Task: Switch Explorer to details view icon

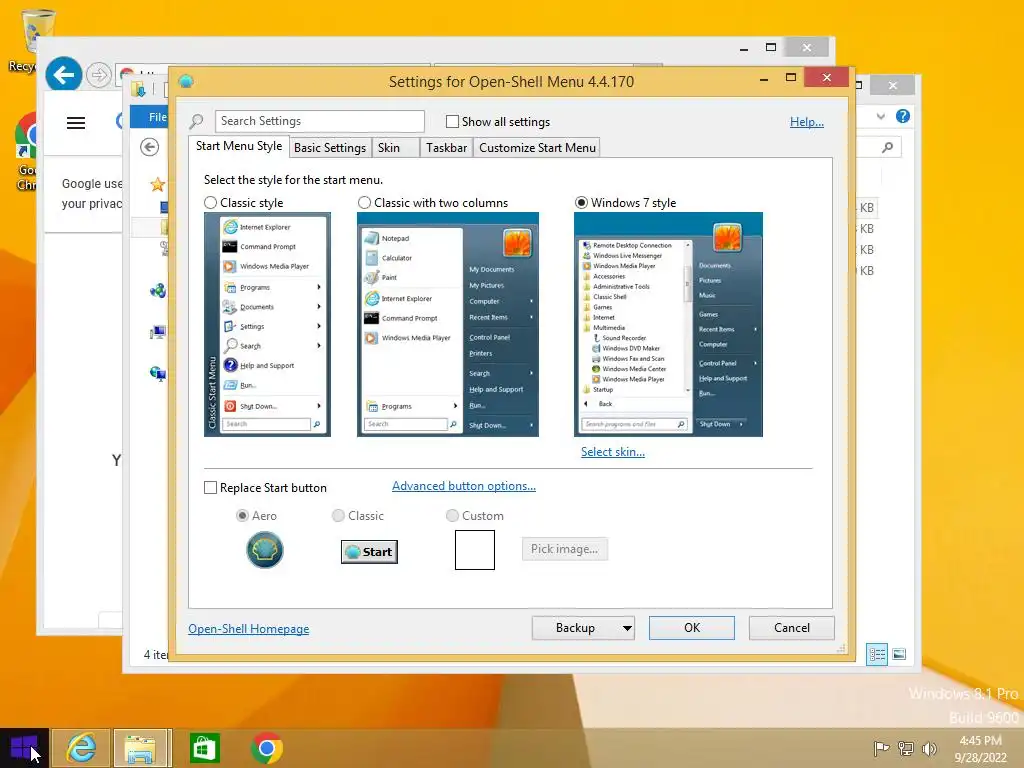Action: tap(876, 654)
